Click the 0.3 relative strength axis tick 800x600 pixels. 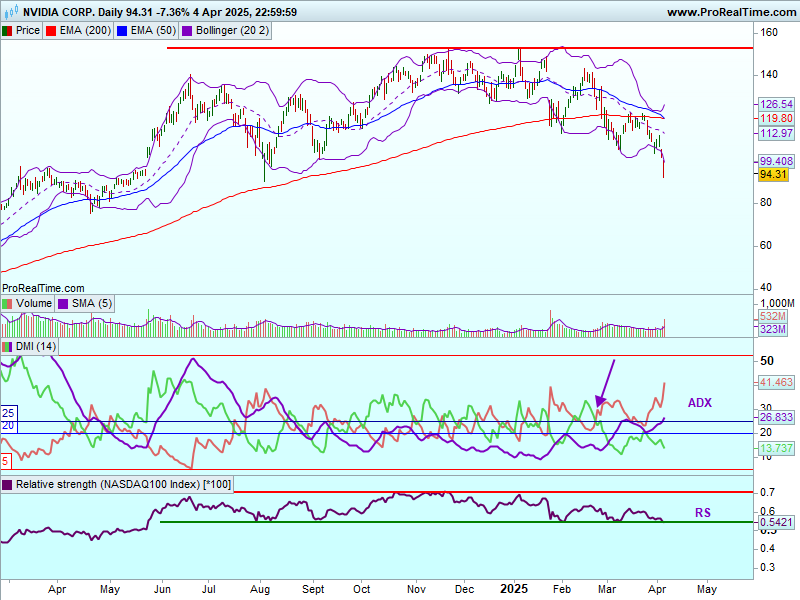pyautogui.click(x=767, y=567)
